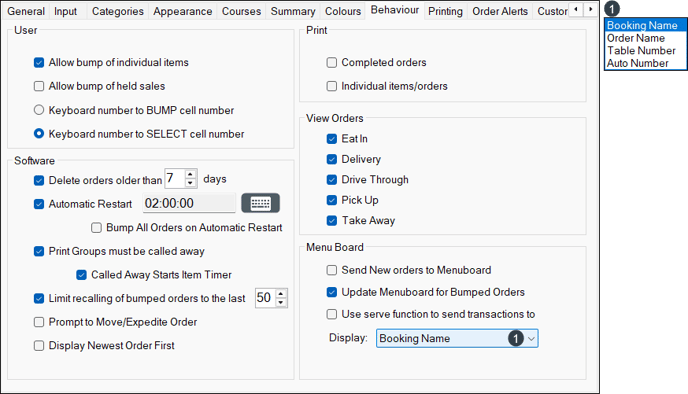The height and width of the screenshot is (394, 688).
Task: Toggle Allow bump of individual items
Action: [x=39, y=63]
